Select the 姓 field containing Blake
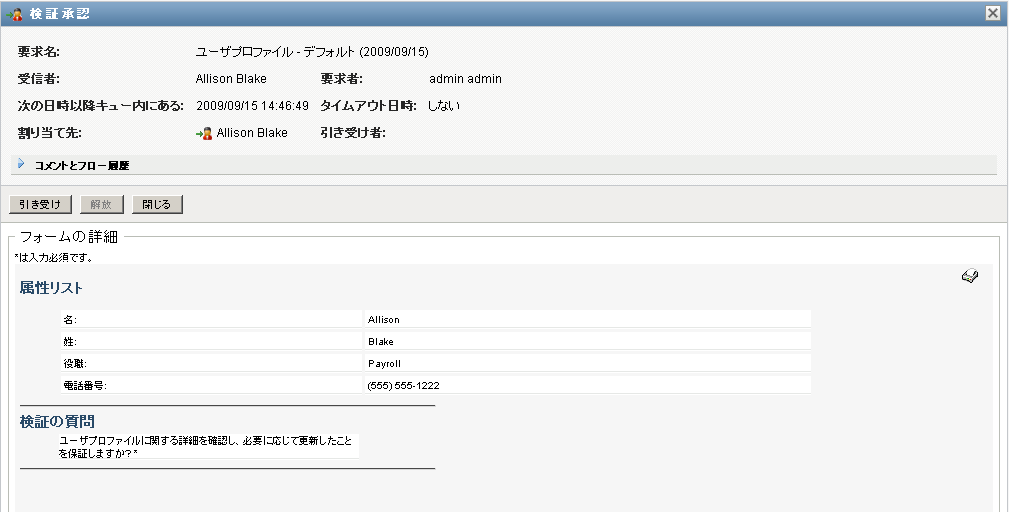 (587, 342)
